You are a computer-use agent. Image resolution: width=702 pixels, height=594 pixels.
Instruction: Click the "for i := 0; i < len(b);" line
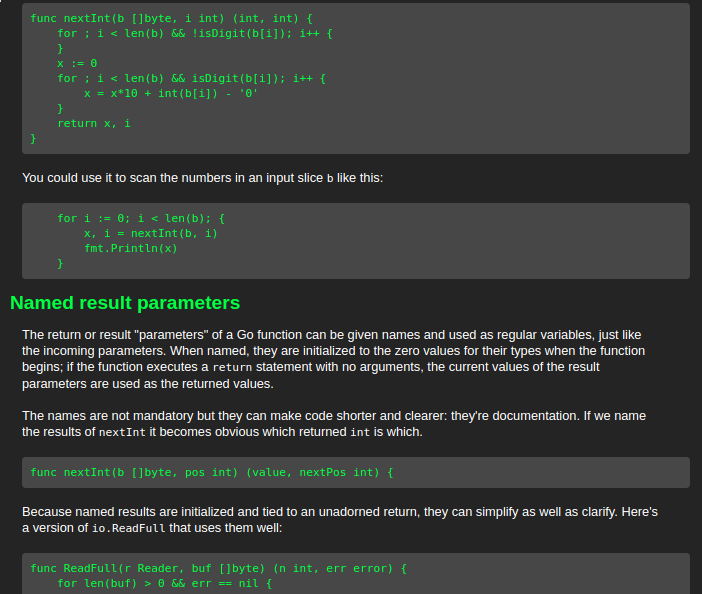pos(140,218)
